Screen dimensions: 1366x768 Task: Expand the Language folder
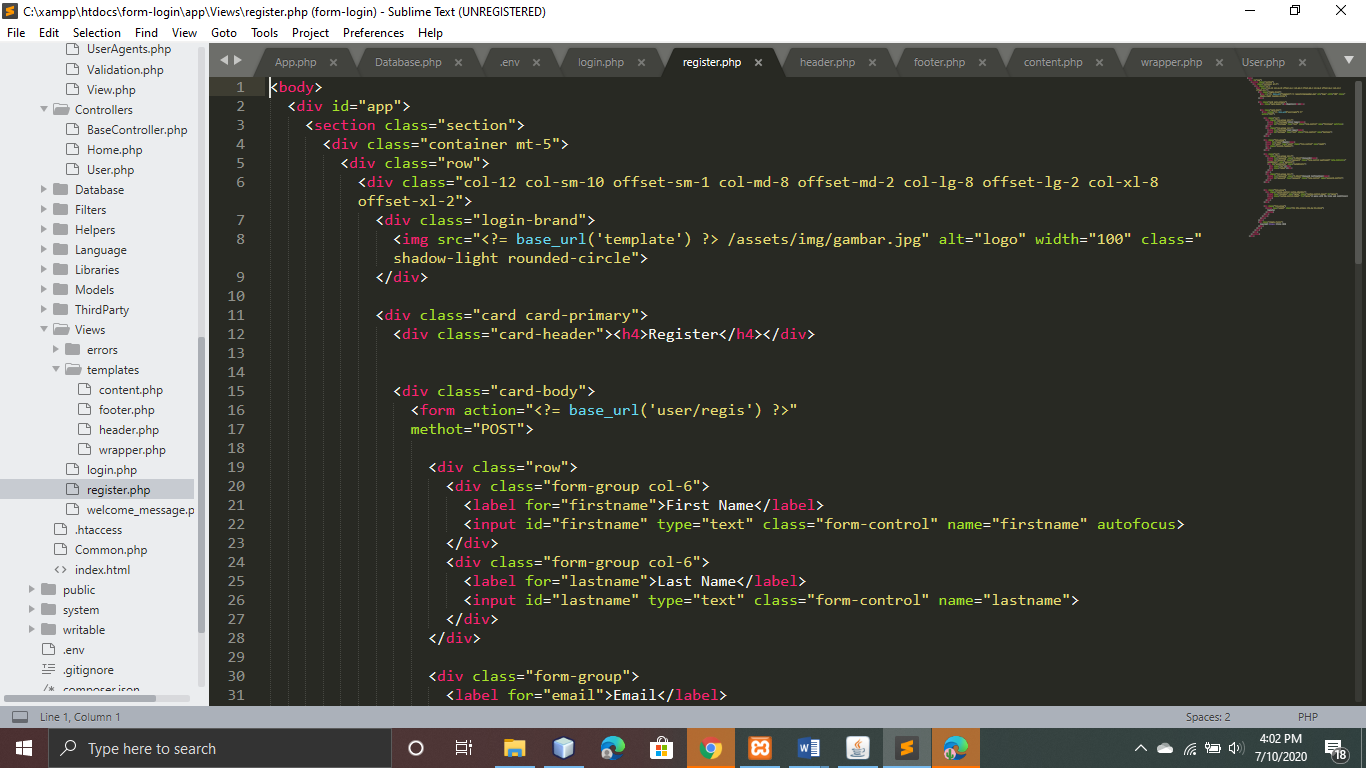pyautogui.click(x=44, y=250)
